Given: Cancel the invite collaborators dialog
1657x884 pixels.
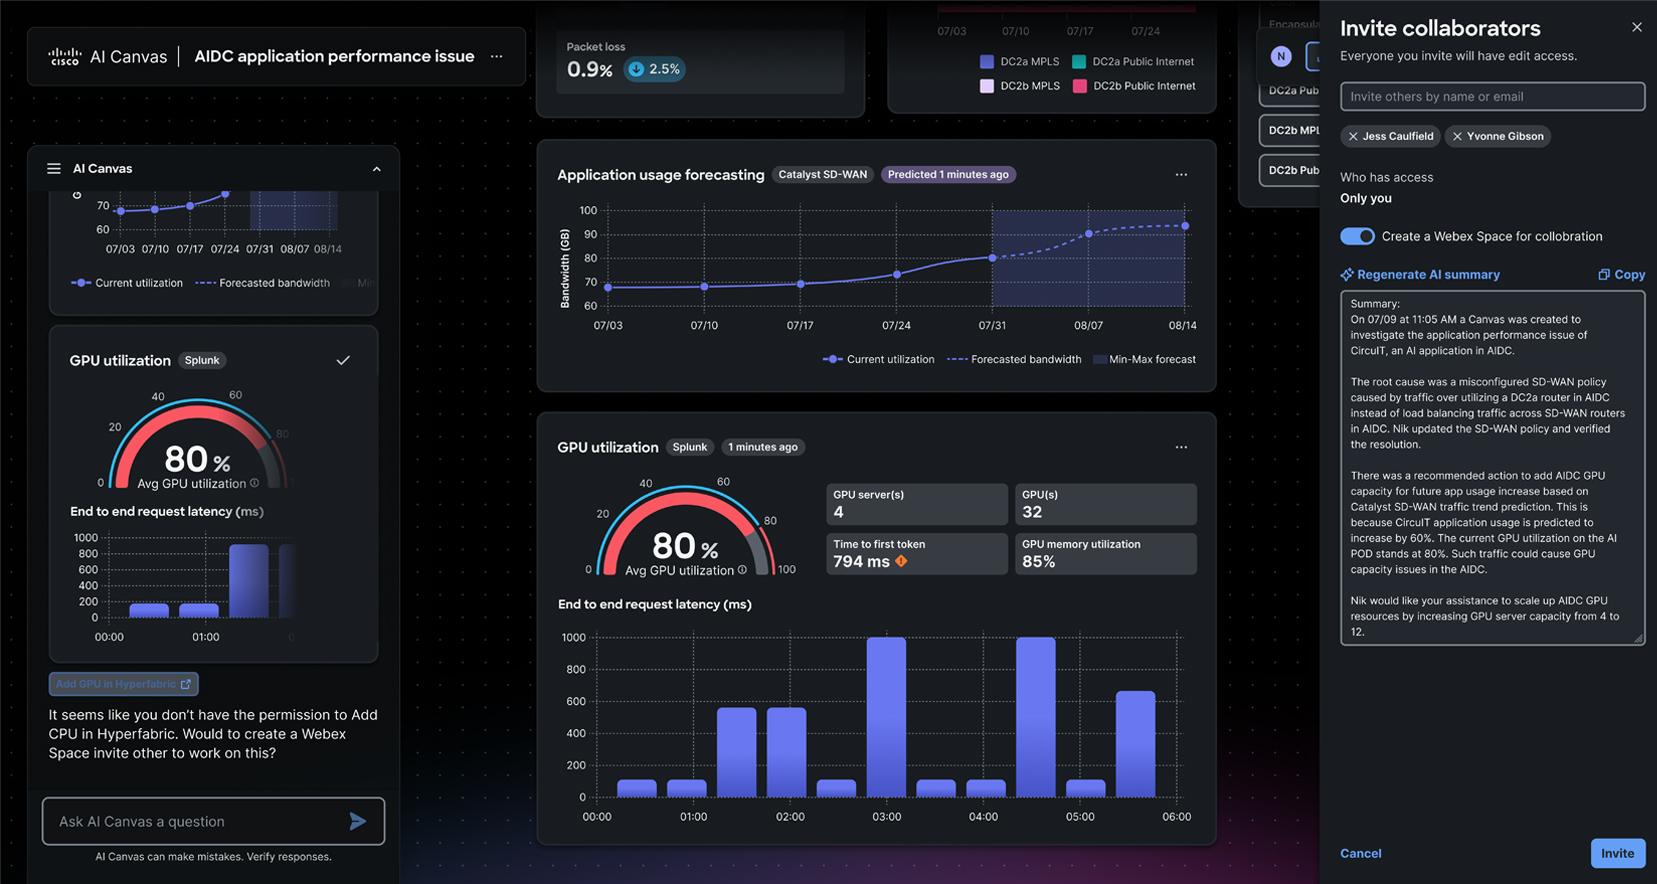Looking at the screenshot, I should (x=1360, y=853).
